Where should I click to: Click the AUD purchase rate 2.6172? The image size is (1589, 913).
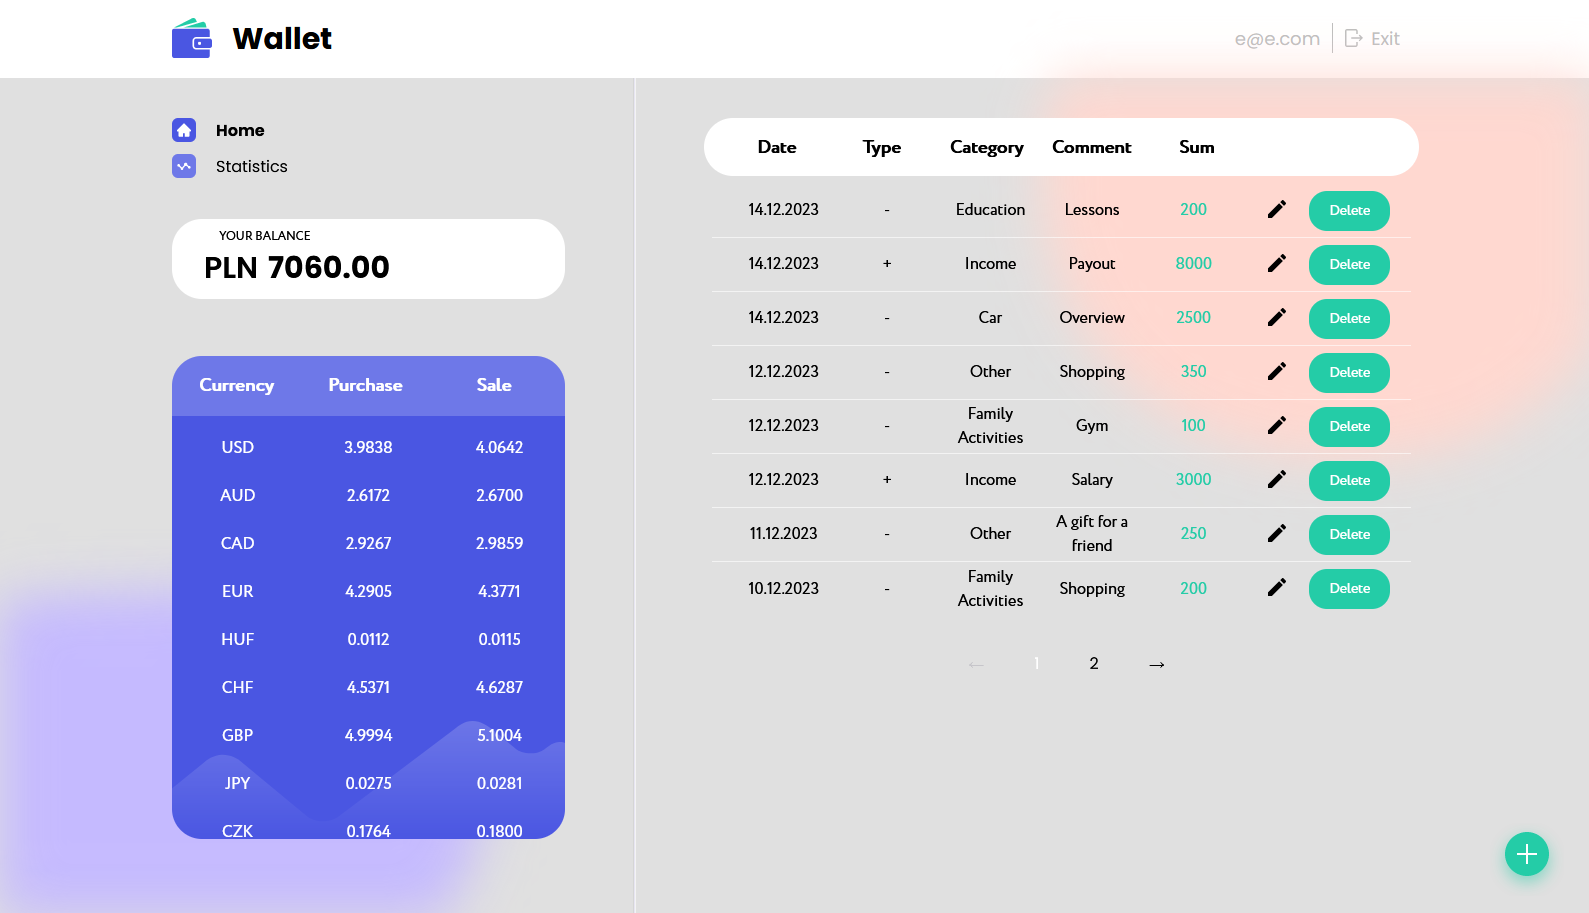tap(368, 495)
